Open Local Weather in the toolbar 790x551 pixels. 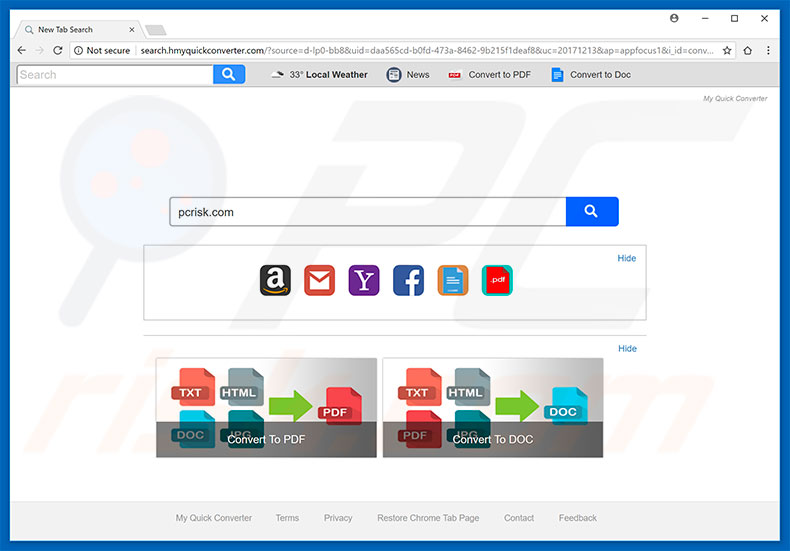coord(320,75)
